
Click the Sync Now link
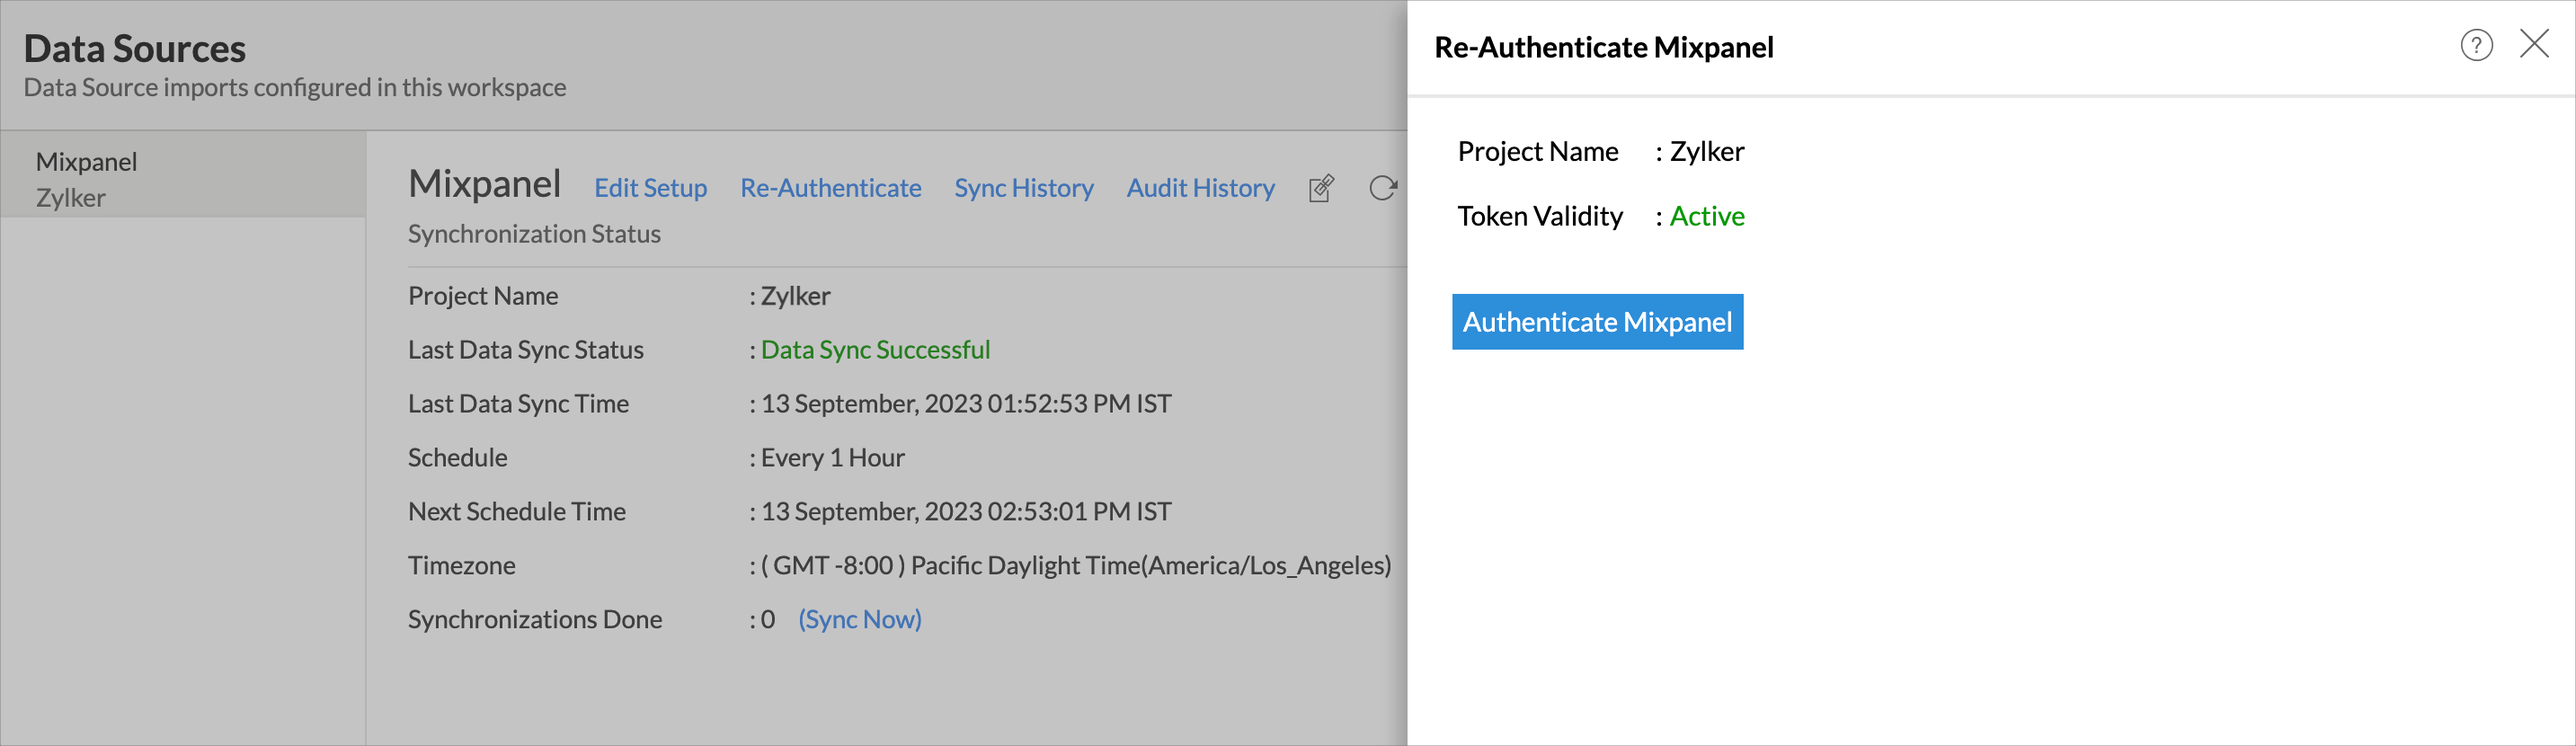click(859, 620)
